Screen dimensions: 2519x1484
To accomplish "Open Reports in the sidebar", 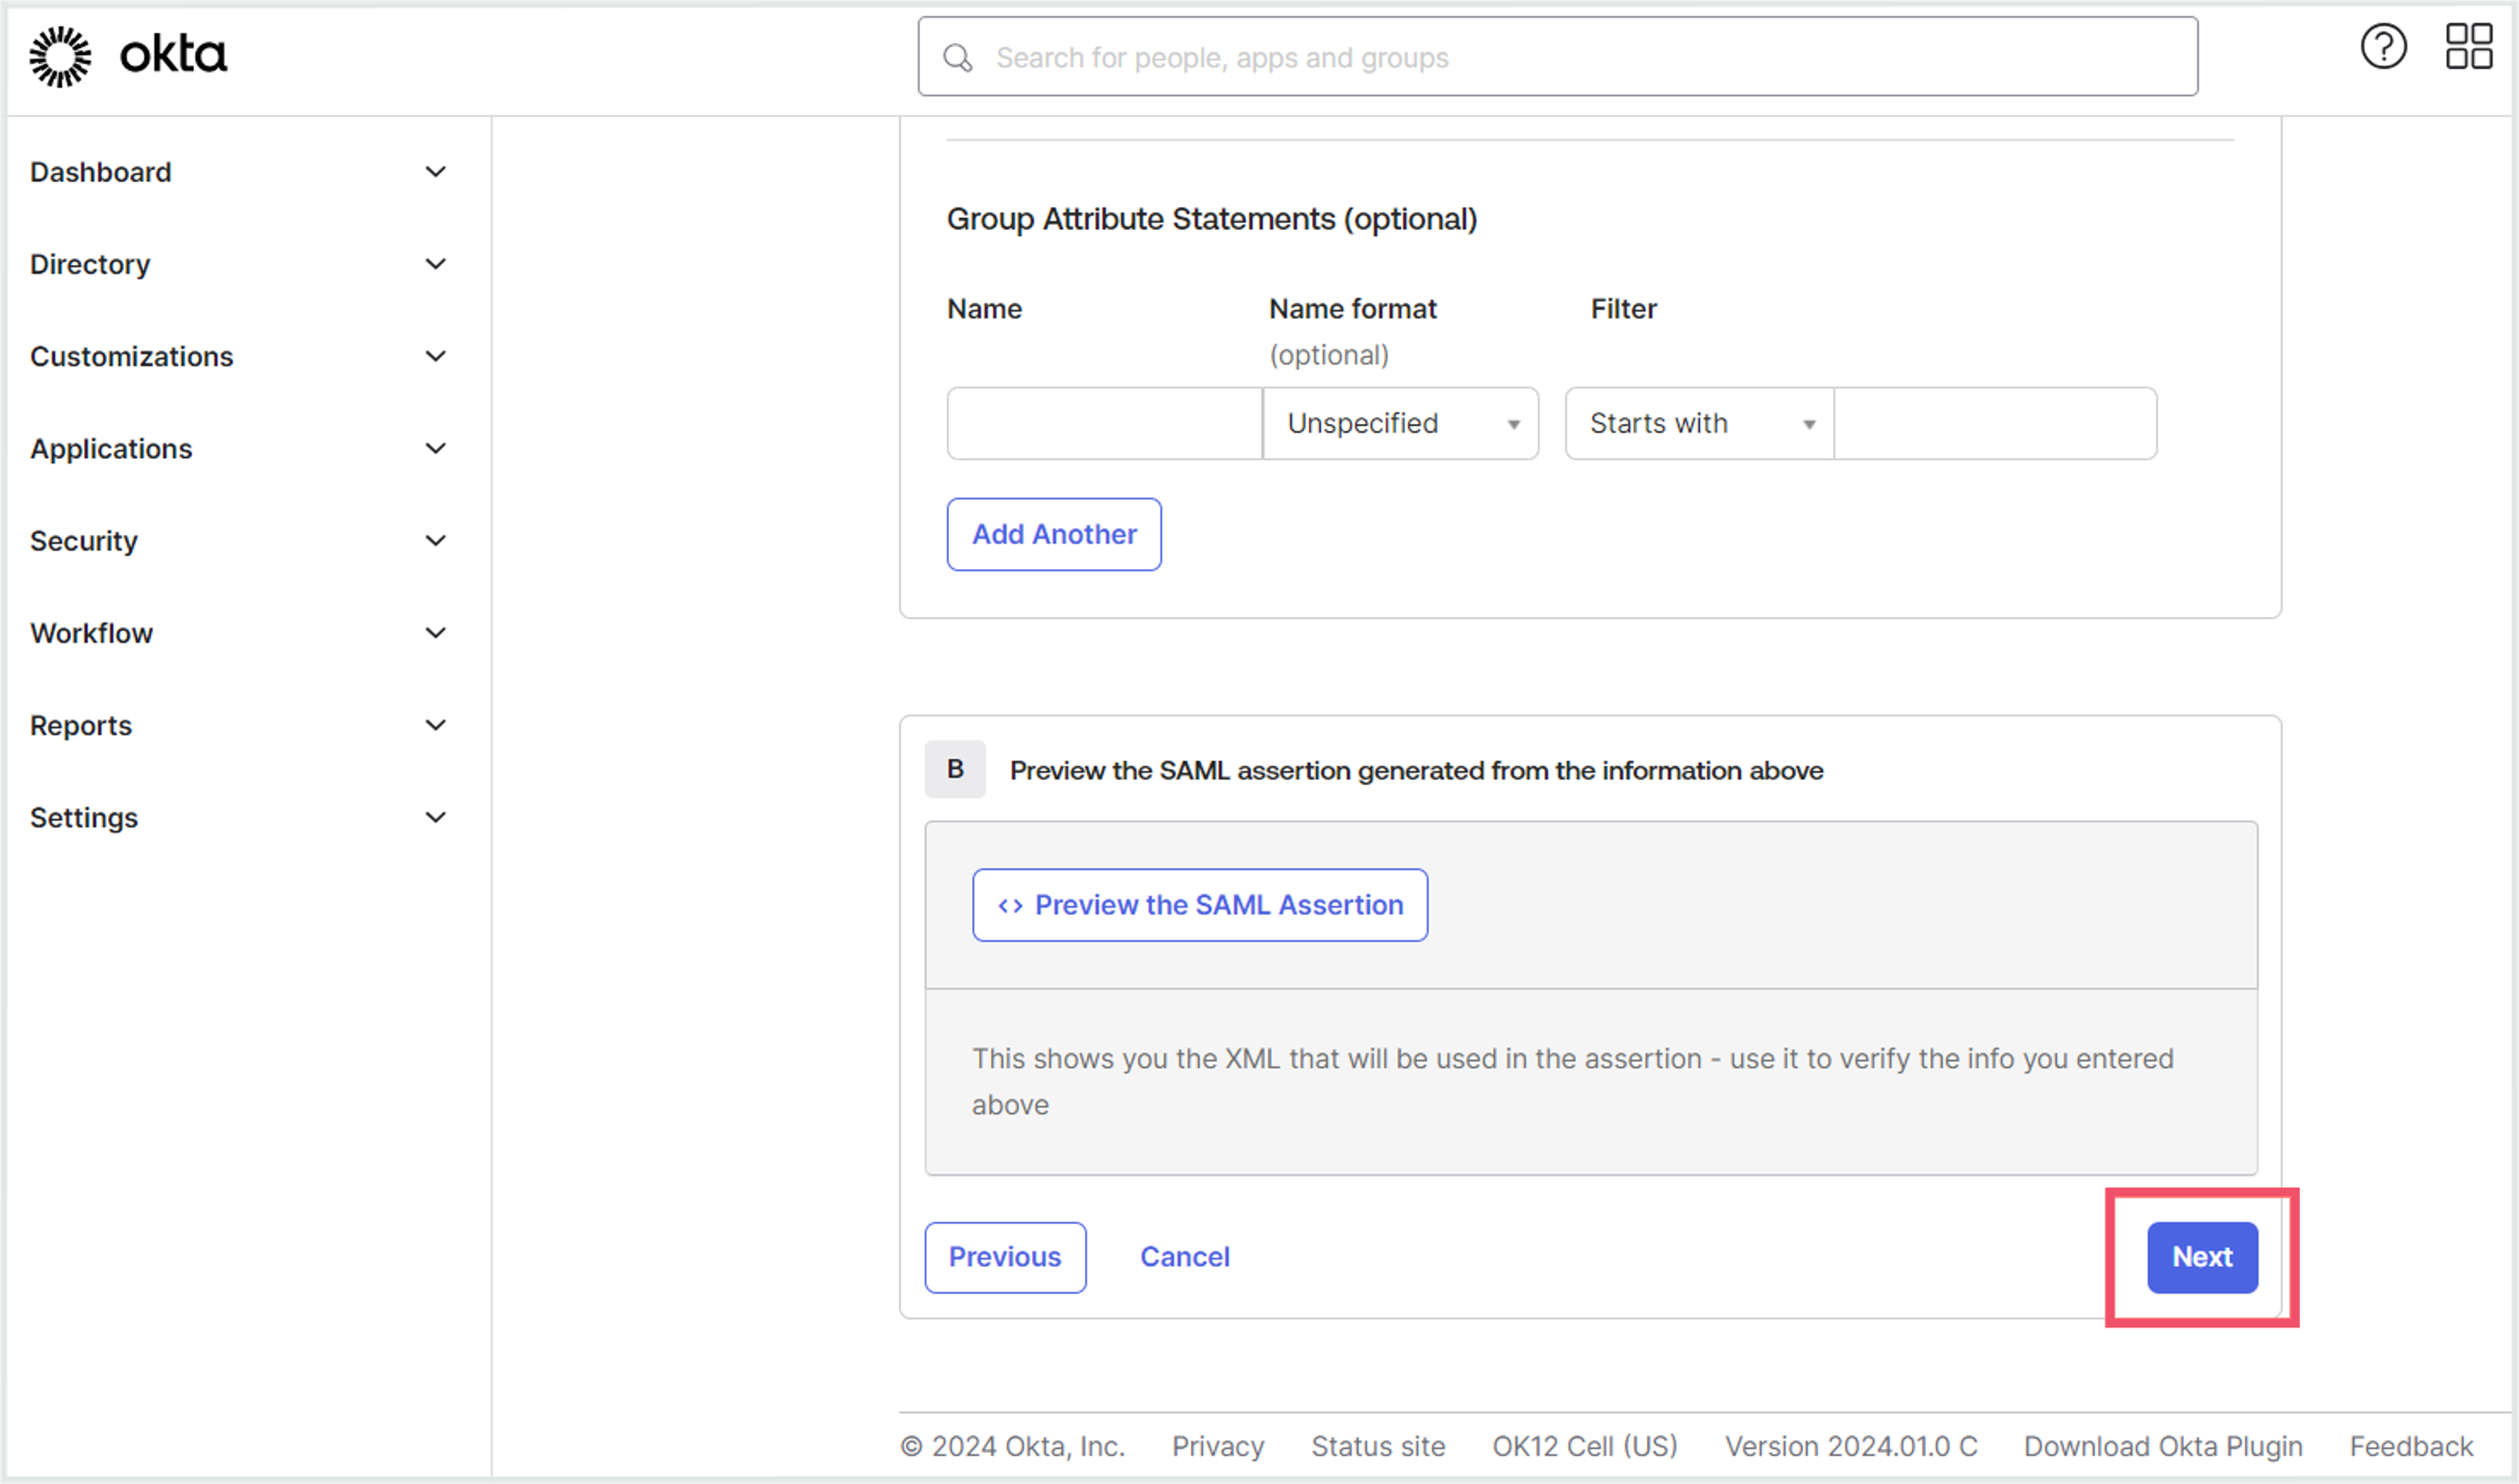I will (x=238, y=725).
